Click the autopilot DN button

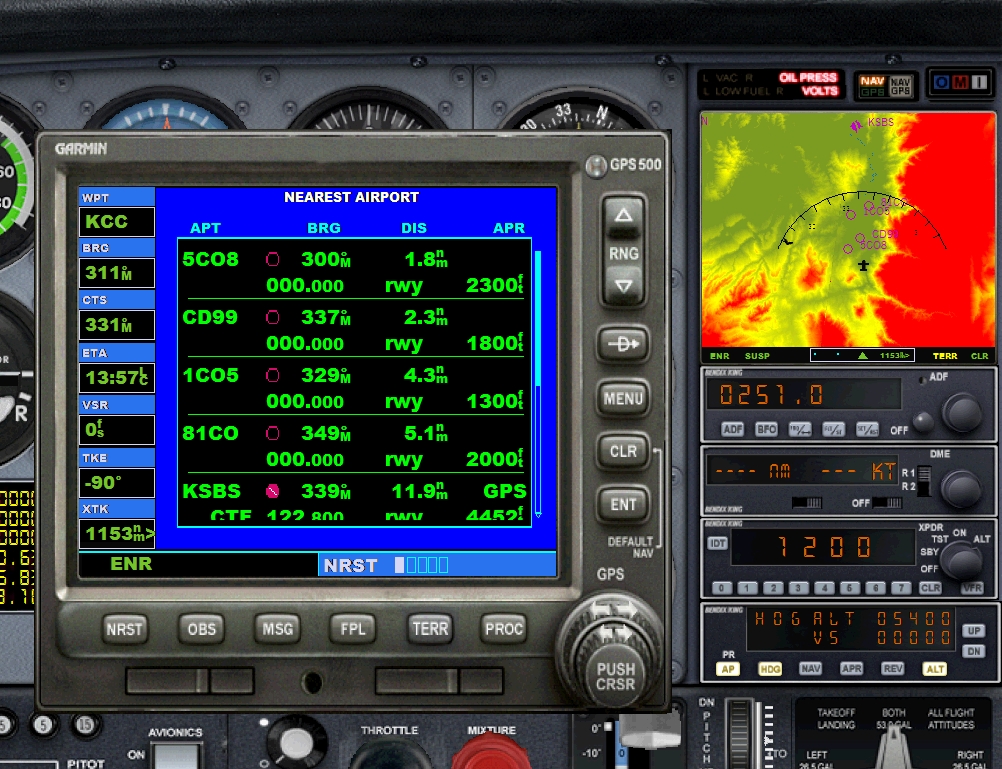(973, 651)
